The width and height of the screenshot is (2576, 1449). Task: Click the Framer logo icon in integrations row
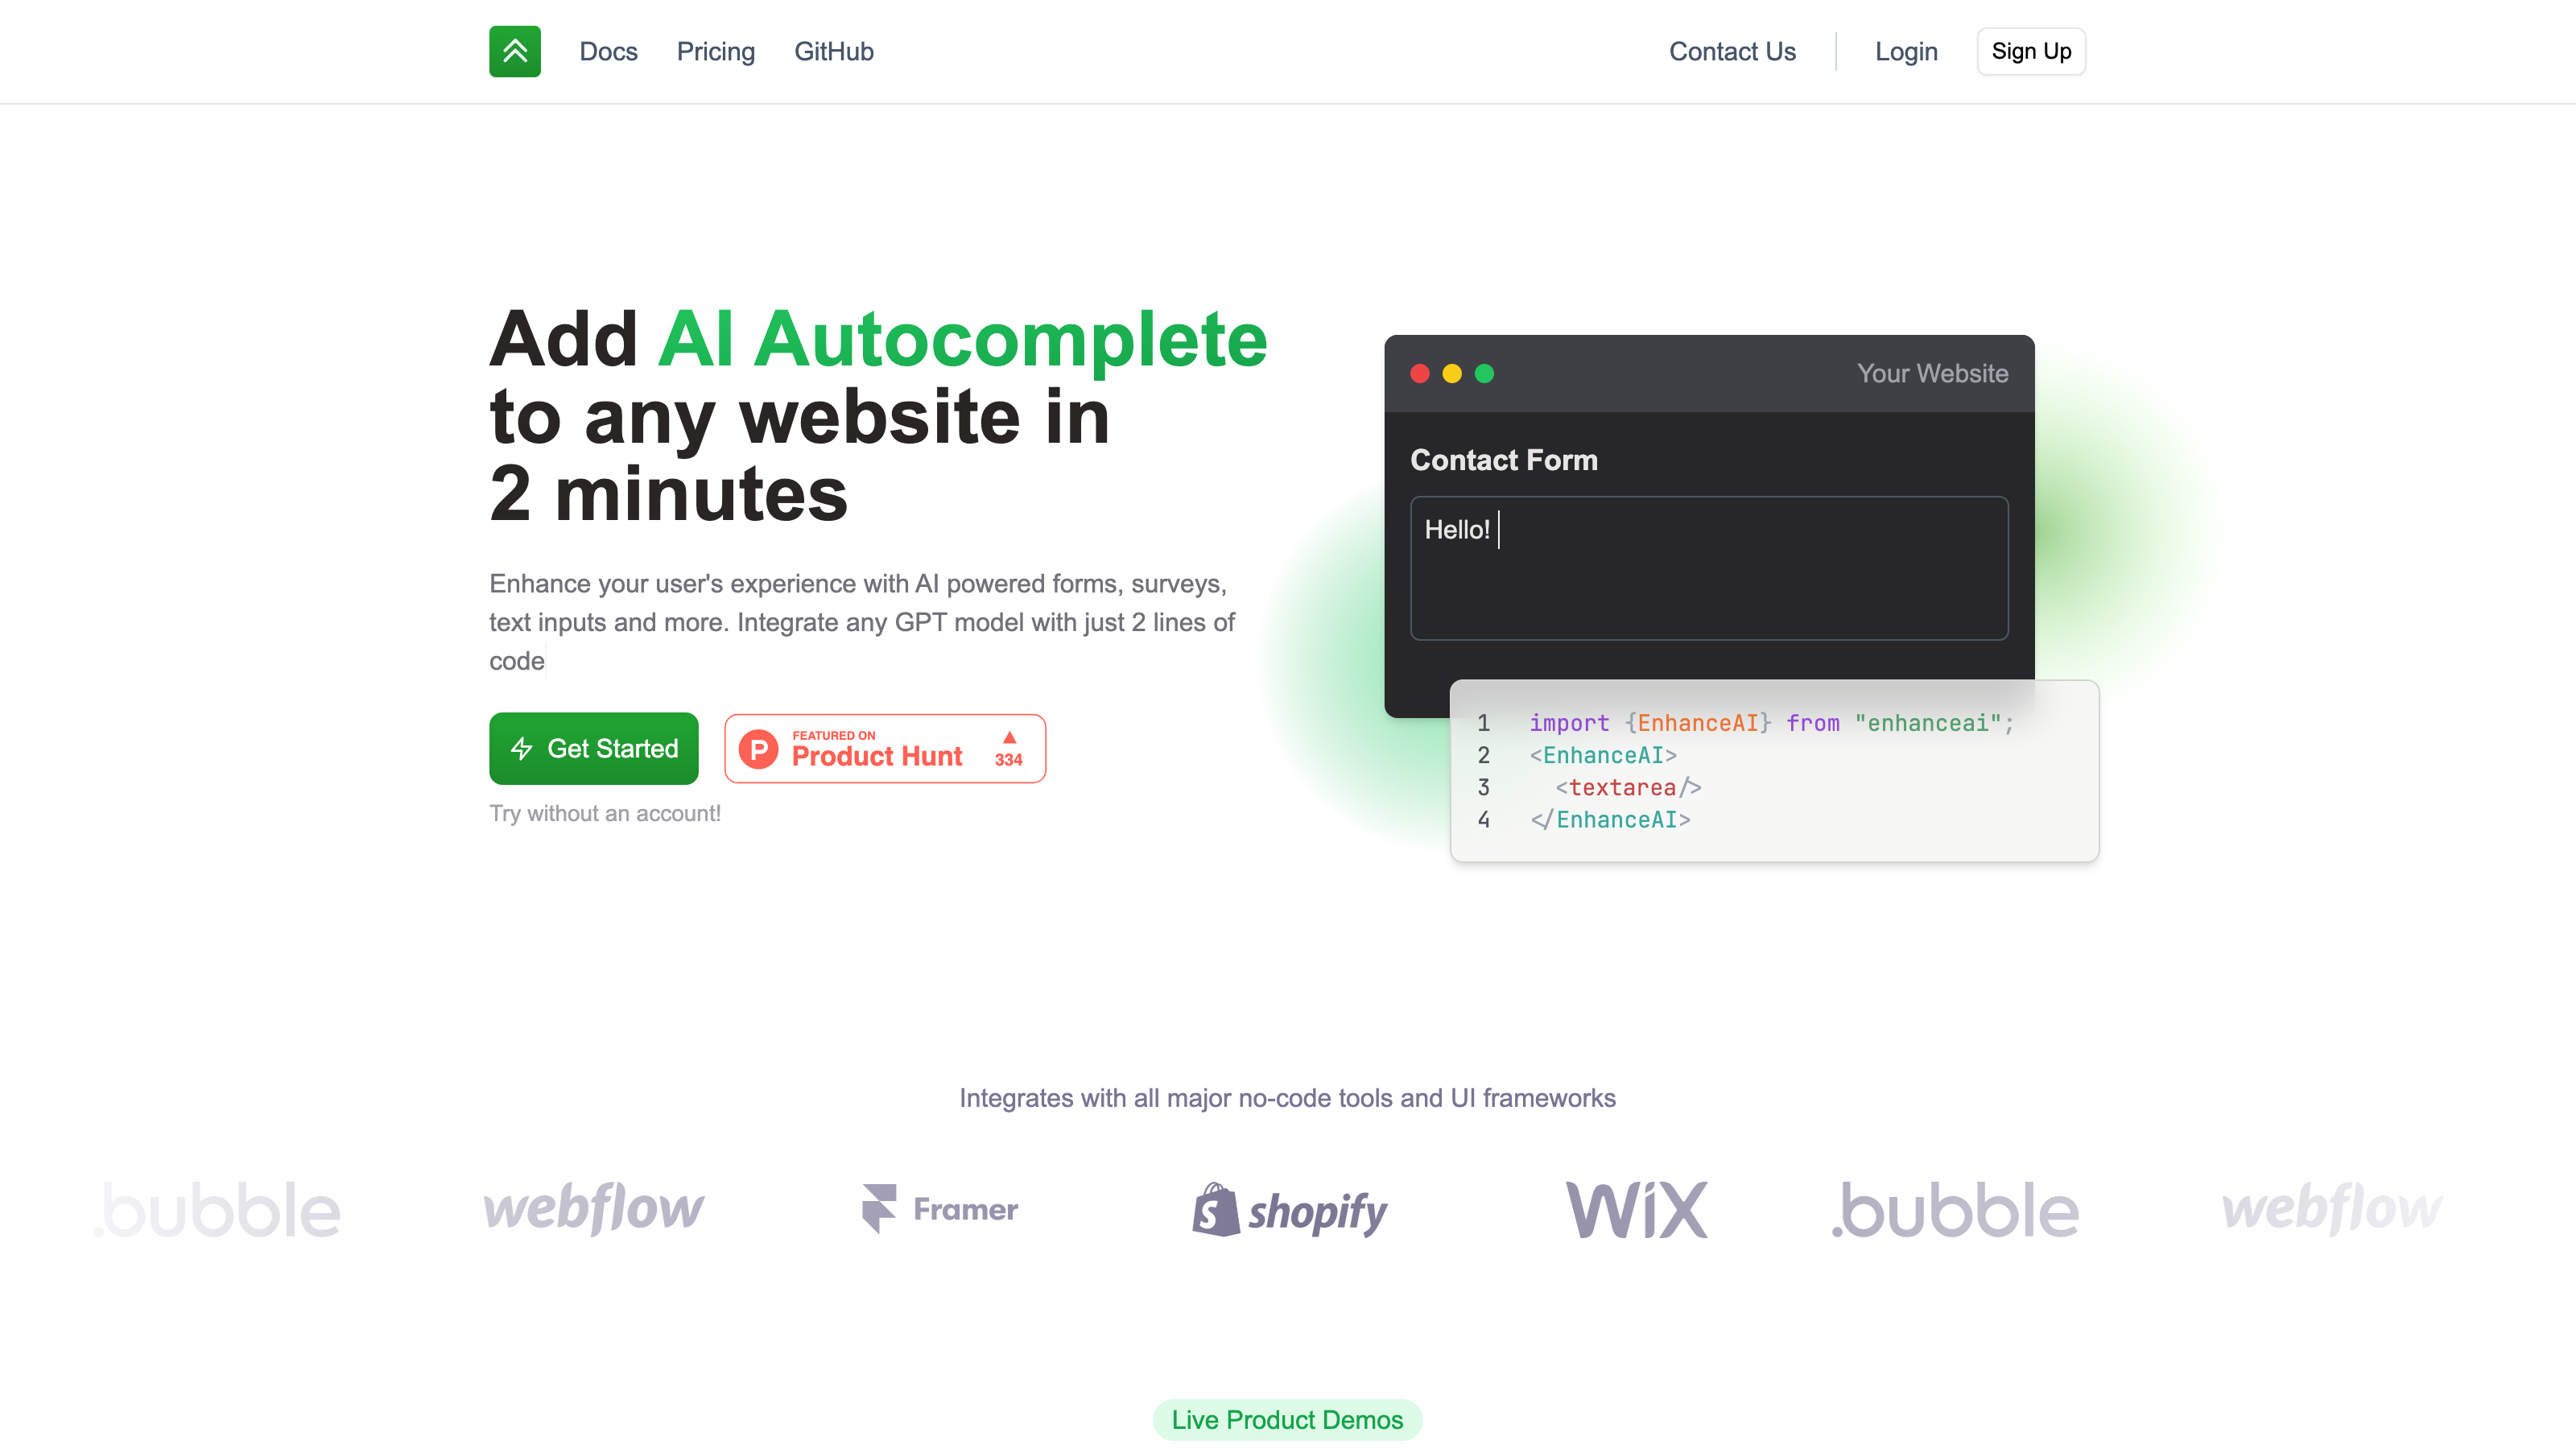point(879,1208)
